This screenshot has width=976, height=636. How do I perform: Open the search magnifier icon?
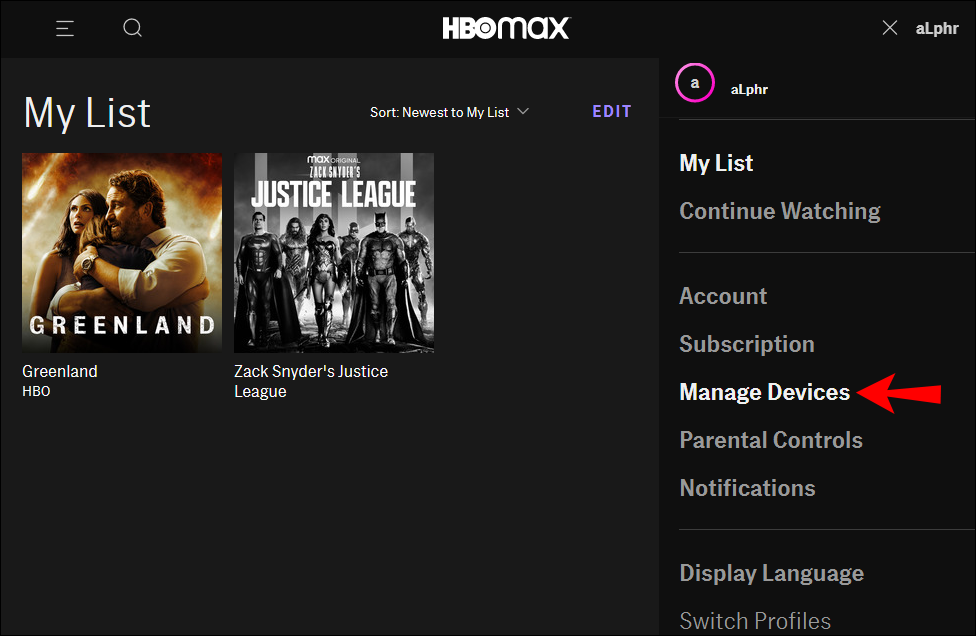point(133,28)
